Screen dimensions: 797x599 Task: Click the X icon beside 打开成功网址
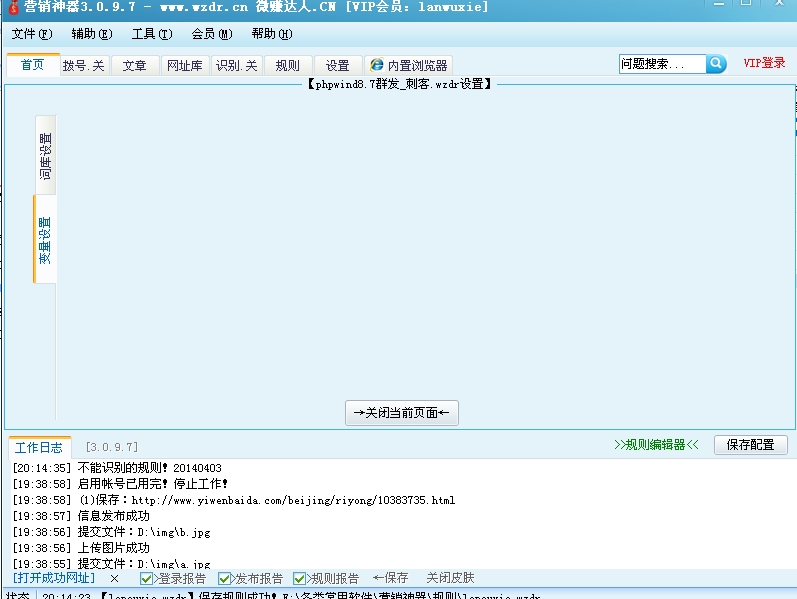[114, 578]
